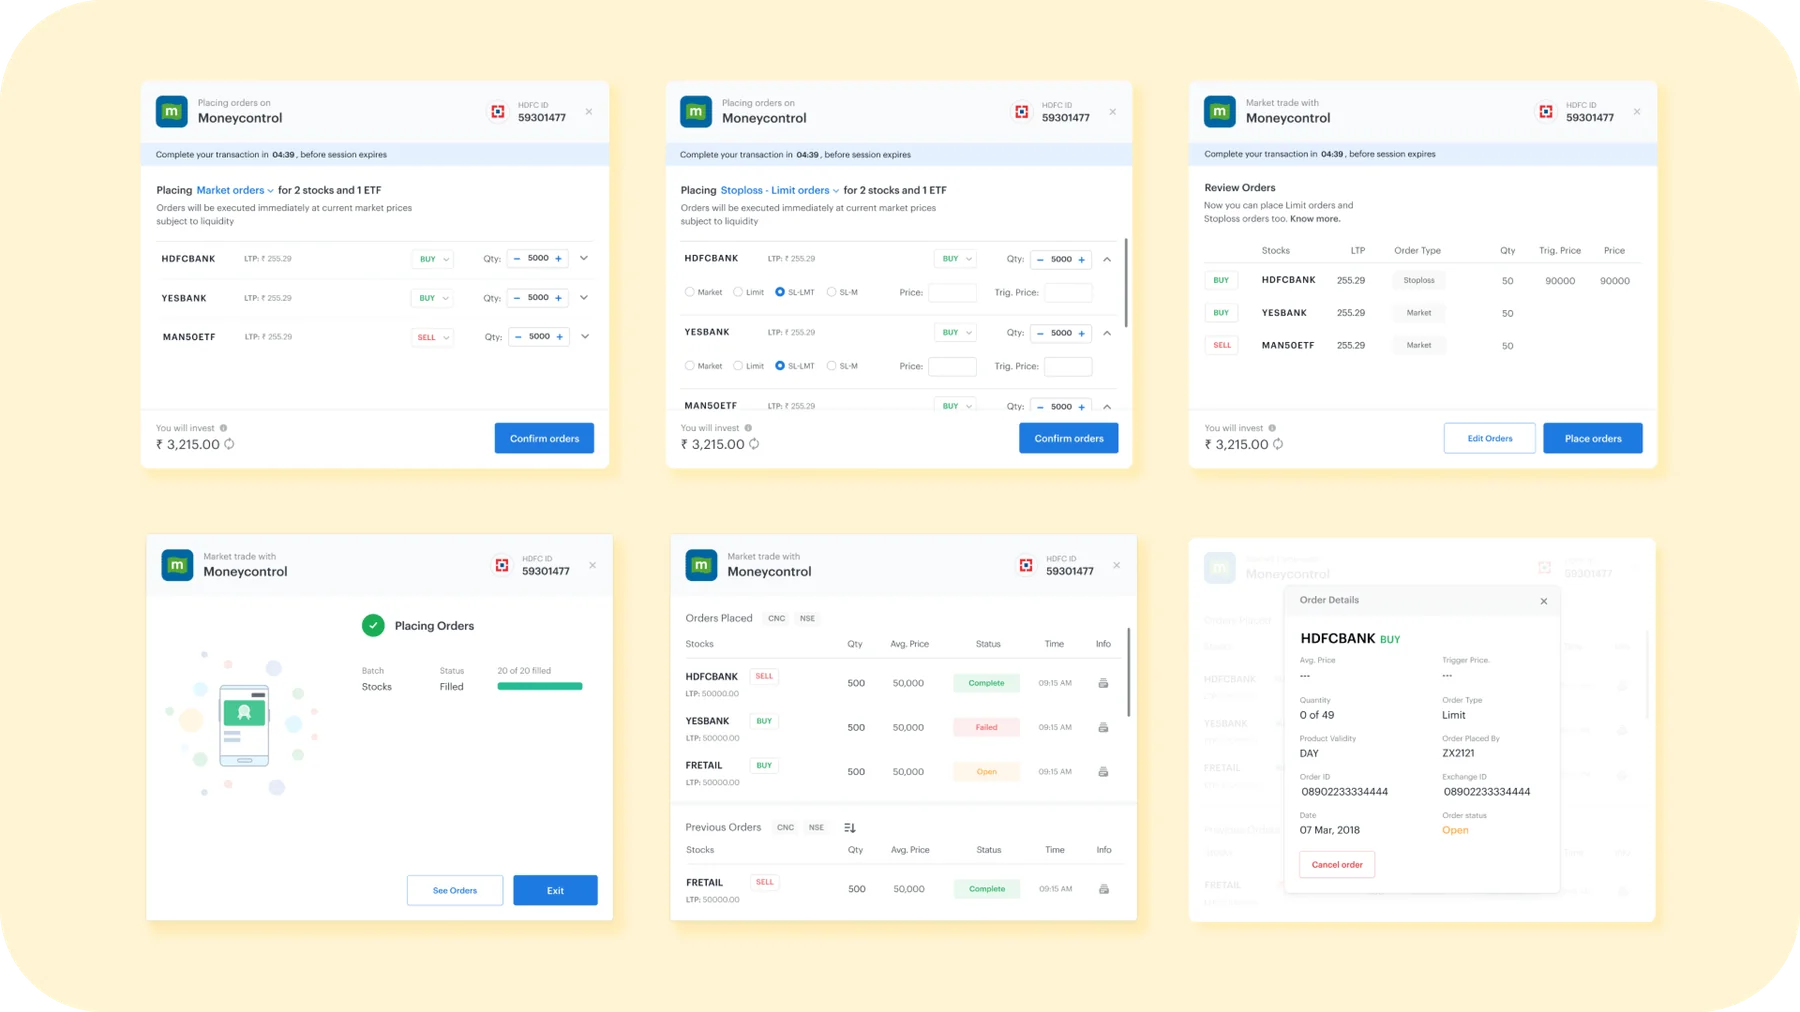Screen dimensions: 1800x1012
Task: Select CNC tag next to Orders Placed
Action: [776, 619]
